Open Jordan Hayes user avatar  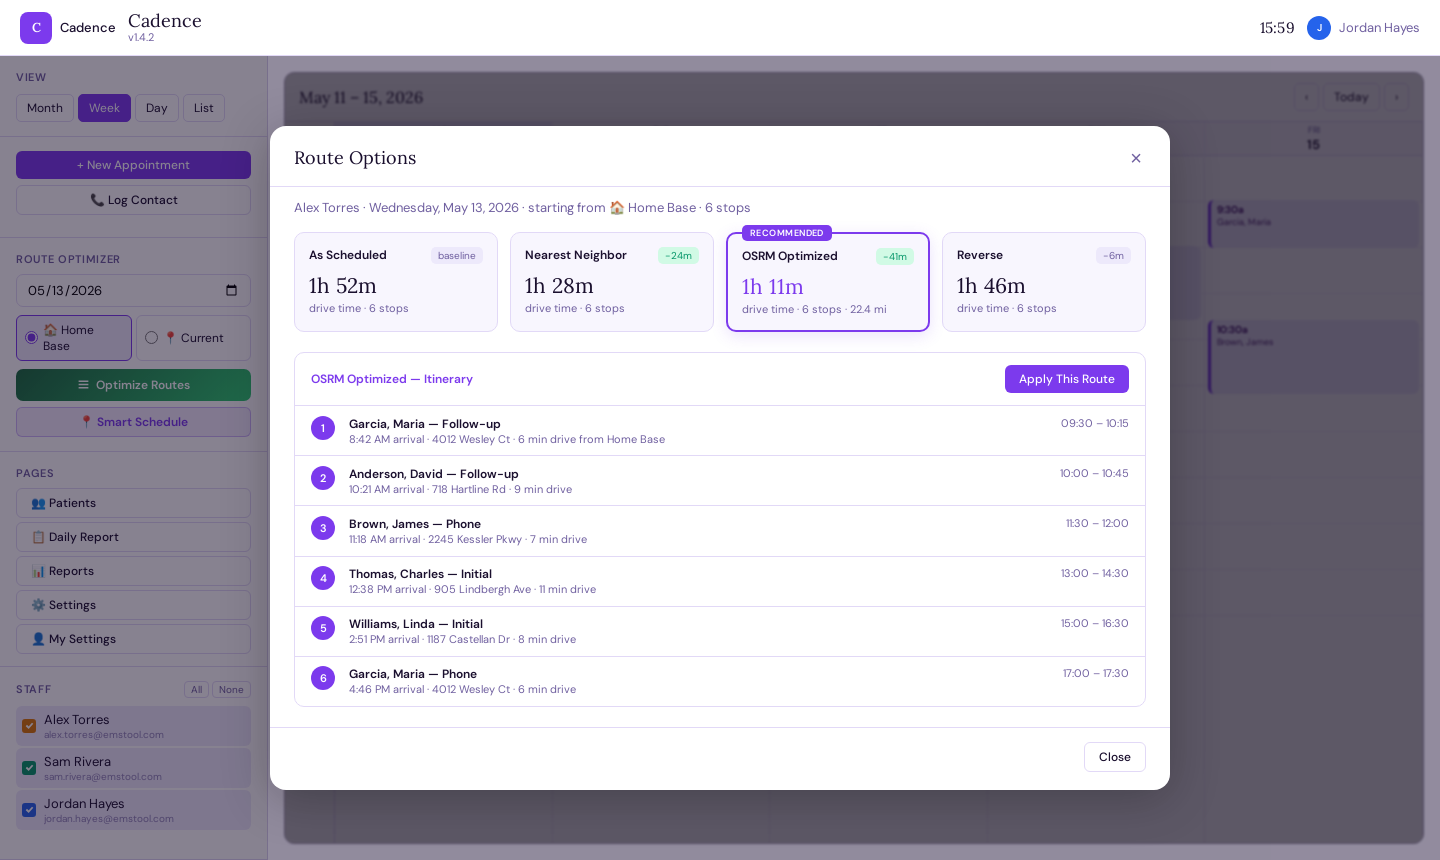point(1319,28)
